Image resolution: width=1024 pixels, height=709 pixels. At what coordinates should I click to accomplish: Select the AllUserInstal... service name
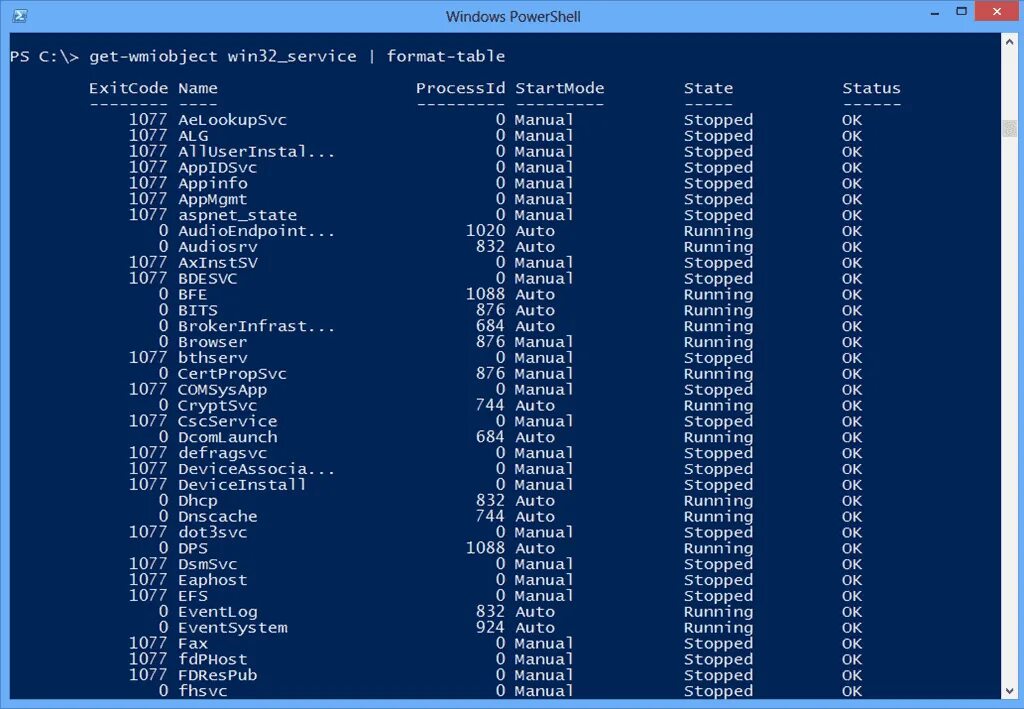click(x=257, y=151)
